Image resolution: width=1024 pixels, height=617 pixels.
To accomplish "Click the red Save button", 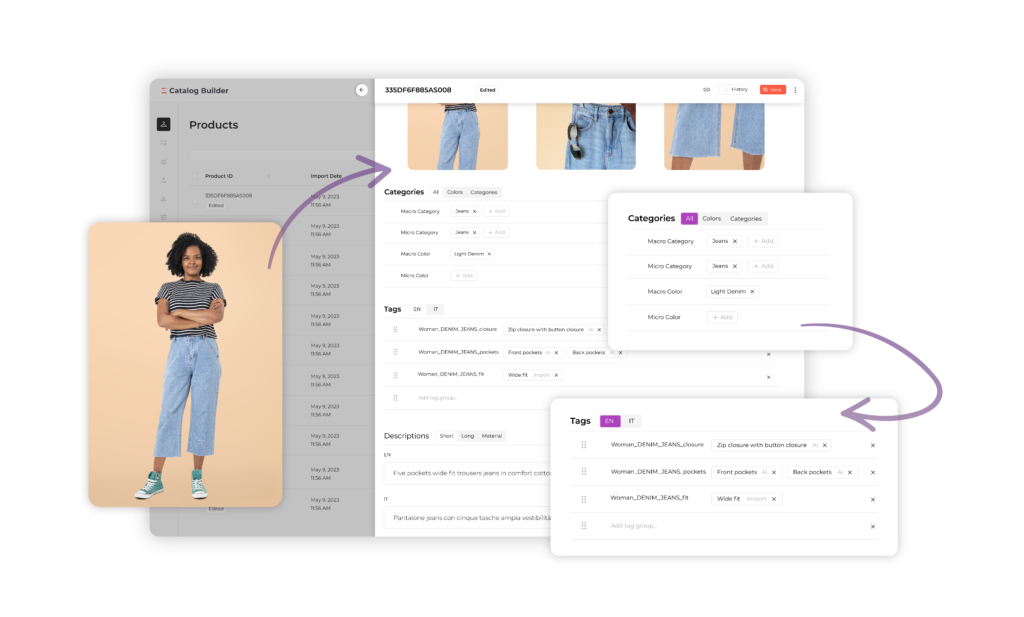I will [773, 89].
